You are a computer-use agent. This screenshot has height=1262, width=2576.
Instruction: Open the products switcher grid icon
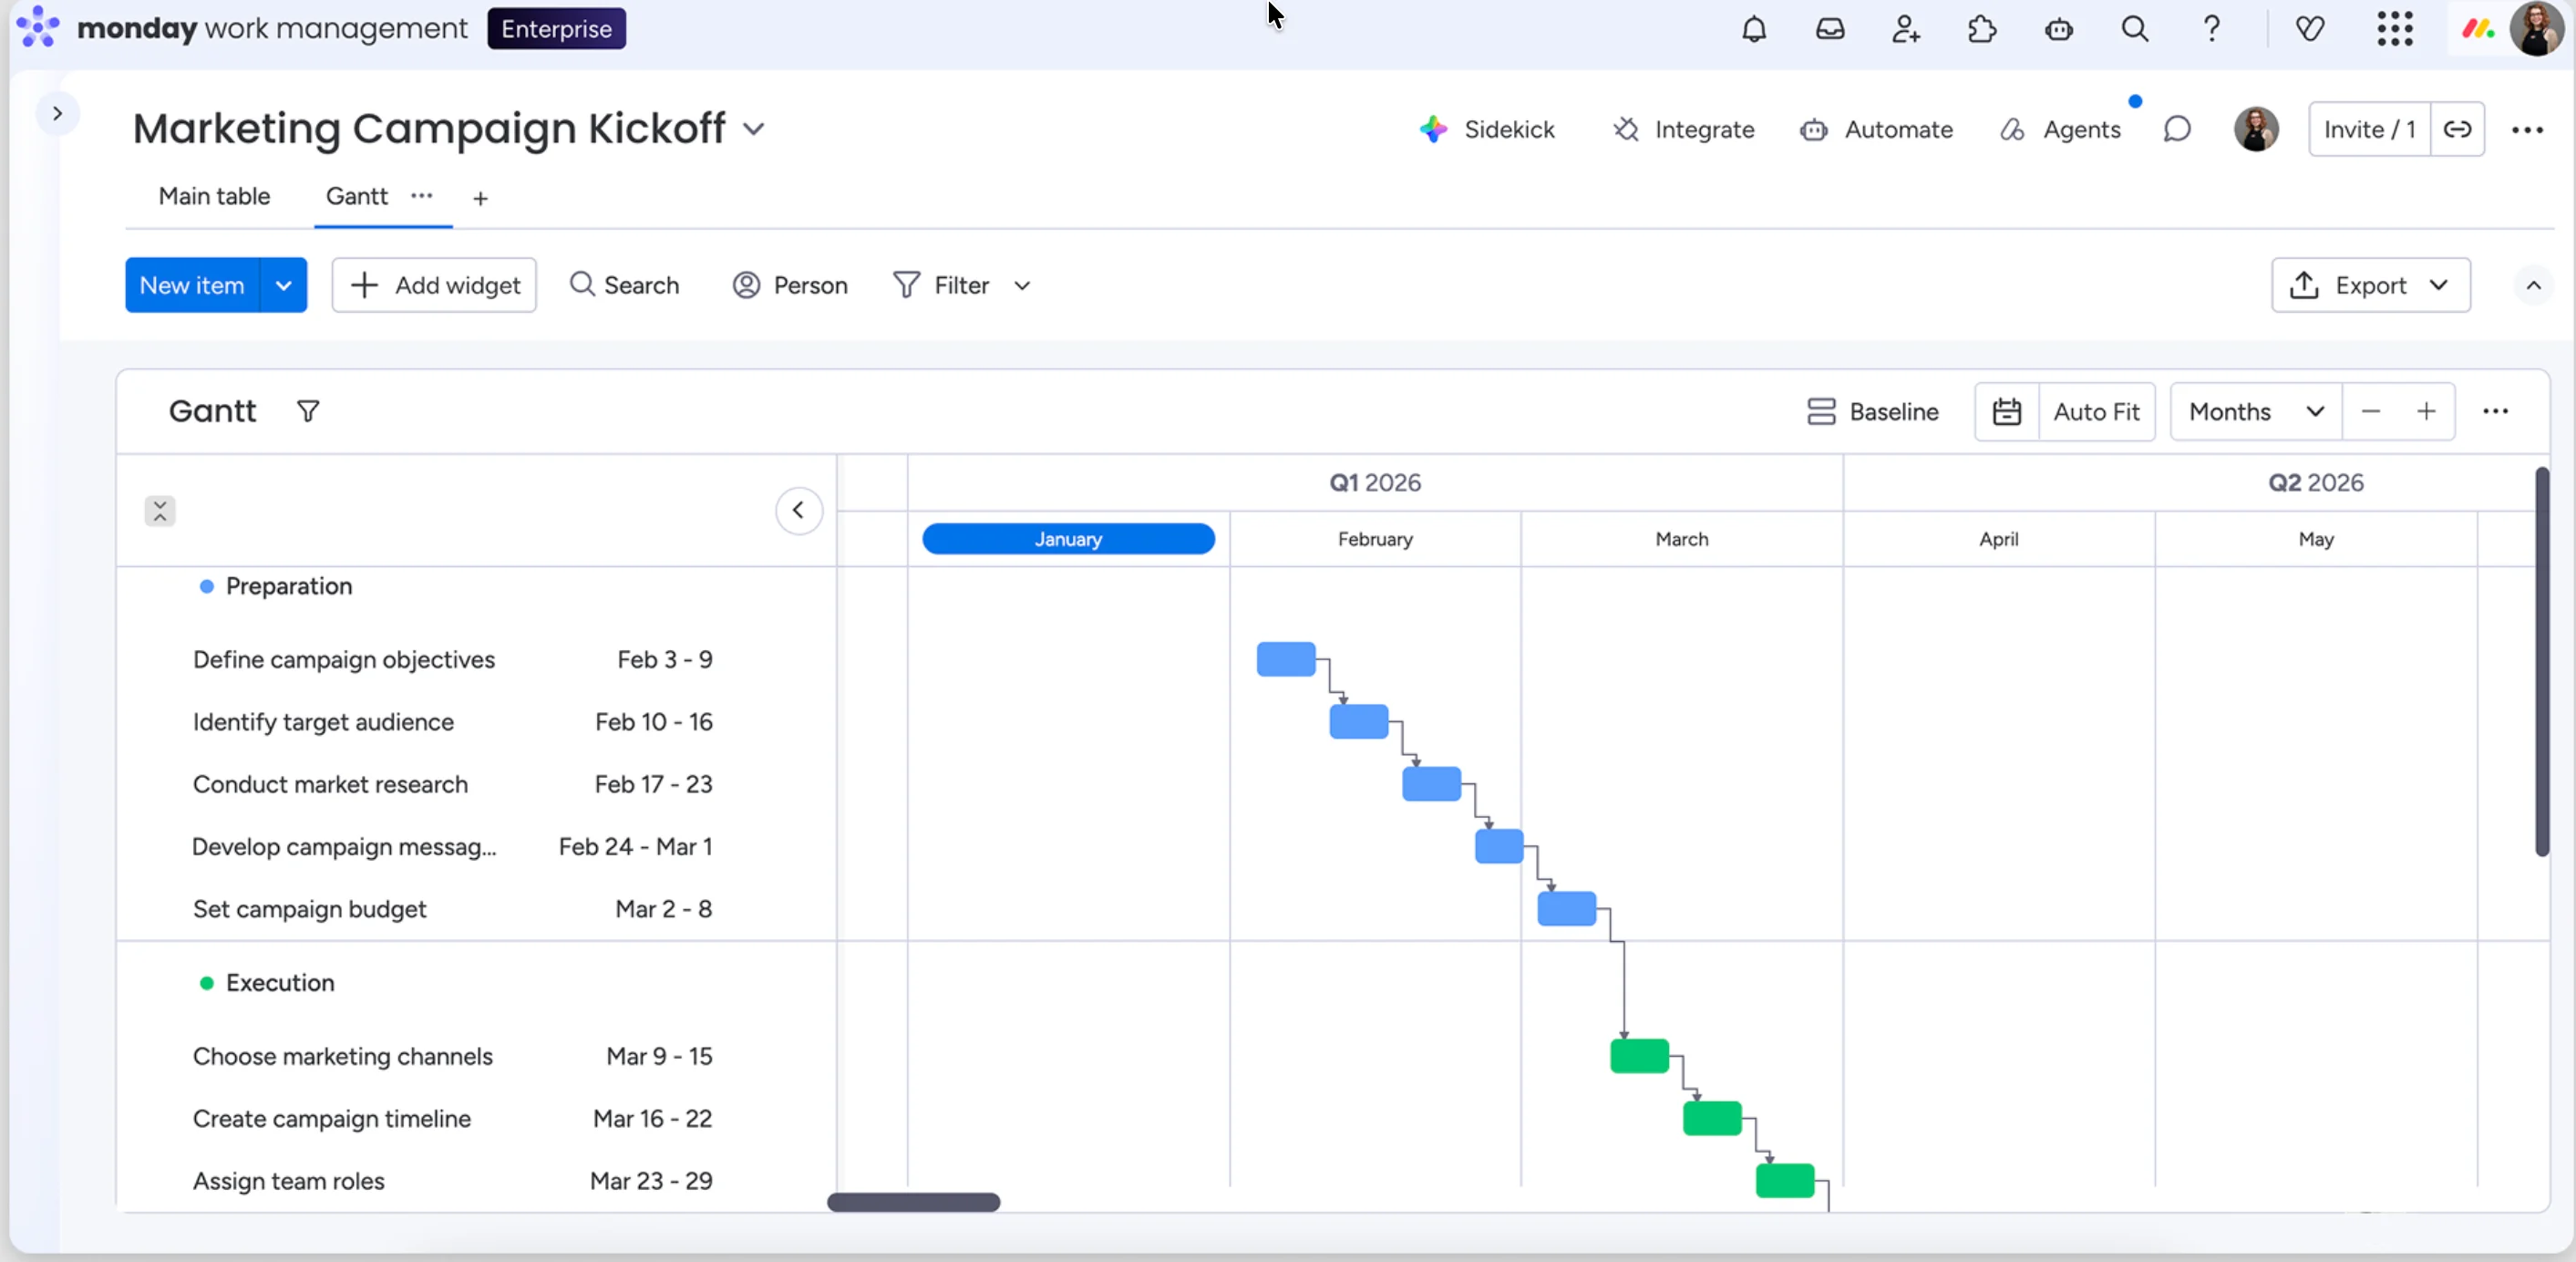point(2394,29)
